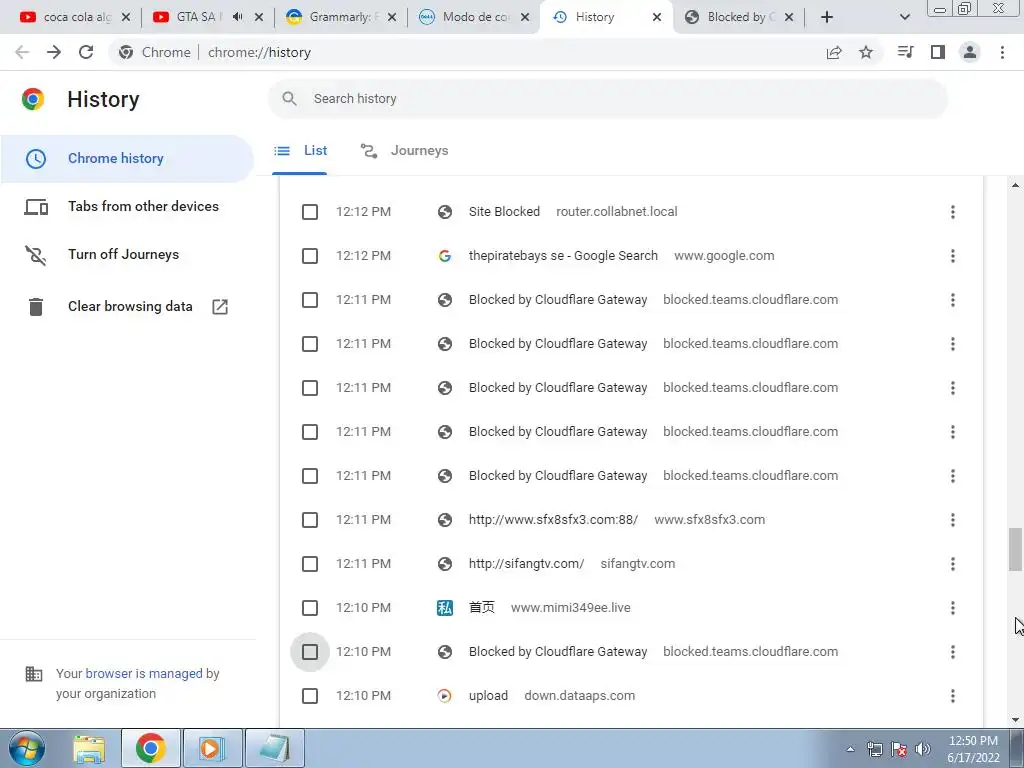The height and width of the screenshot is (768, 1024).
Task: Check the thepiratebays se Google Search entry
Action: click(x=310, y=256)
